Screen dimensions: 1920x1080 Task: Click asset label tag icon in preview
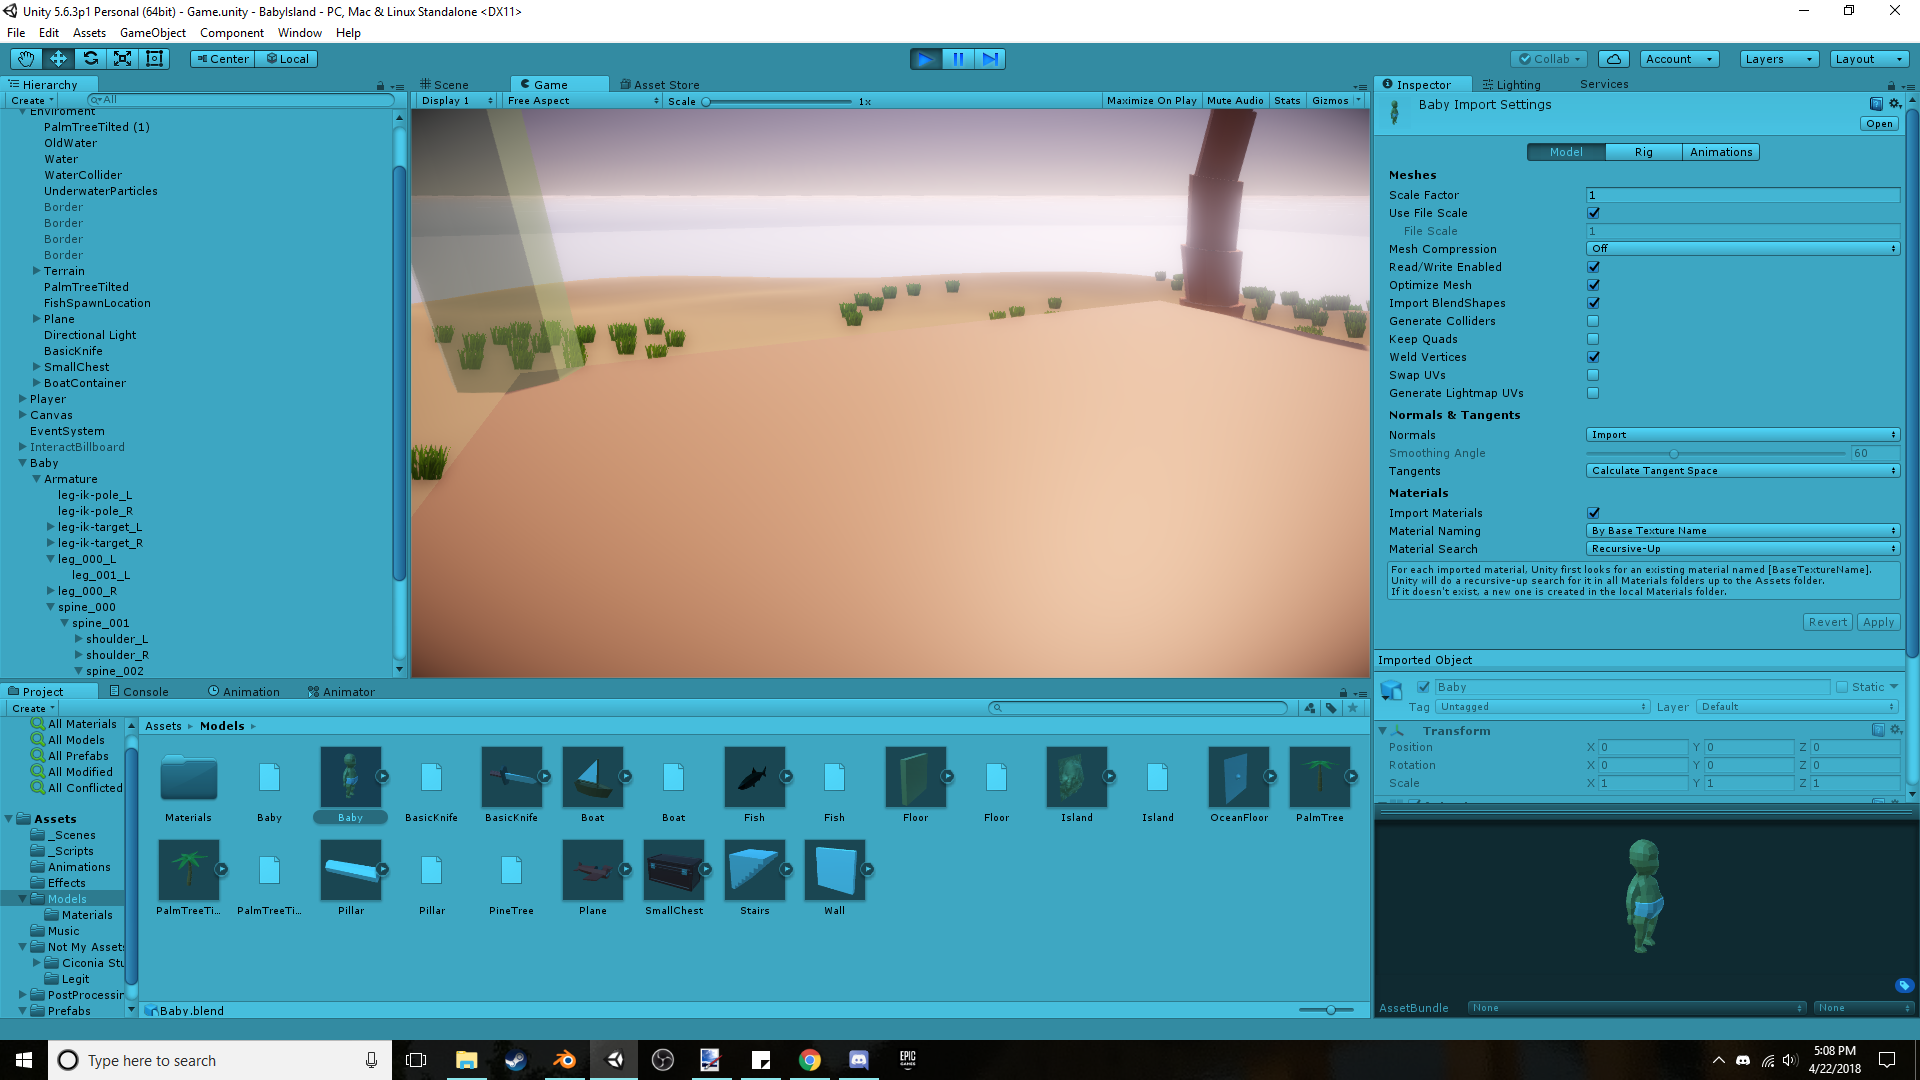click(1904, 985)
